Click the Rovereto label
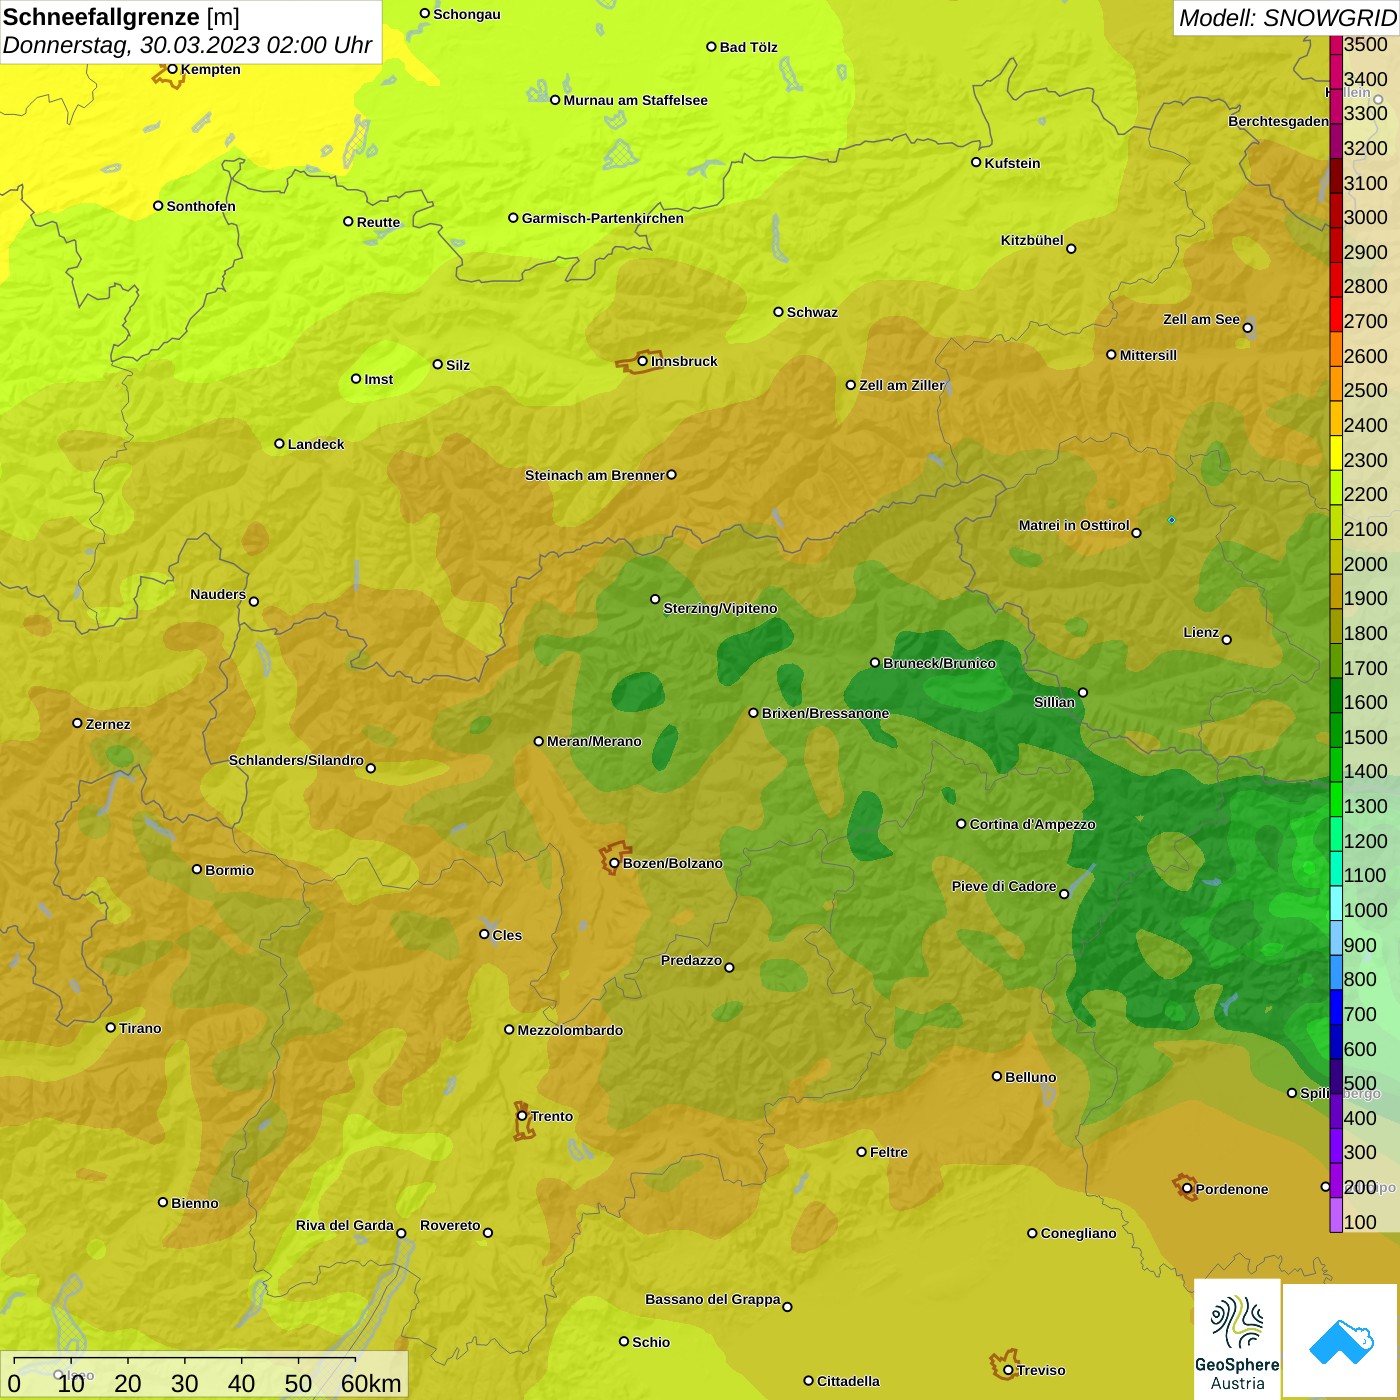Viewport: 1400px width, 1400px height. [450, 1225]
